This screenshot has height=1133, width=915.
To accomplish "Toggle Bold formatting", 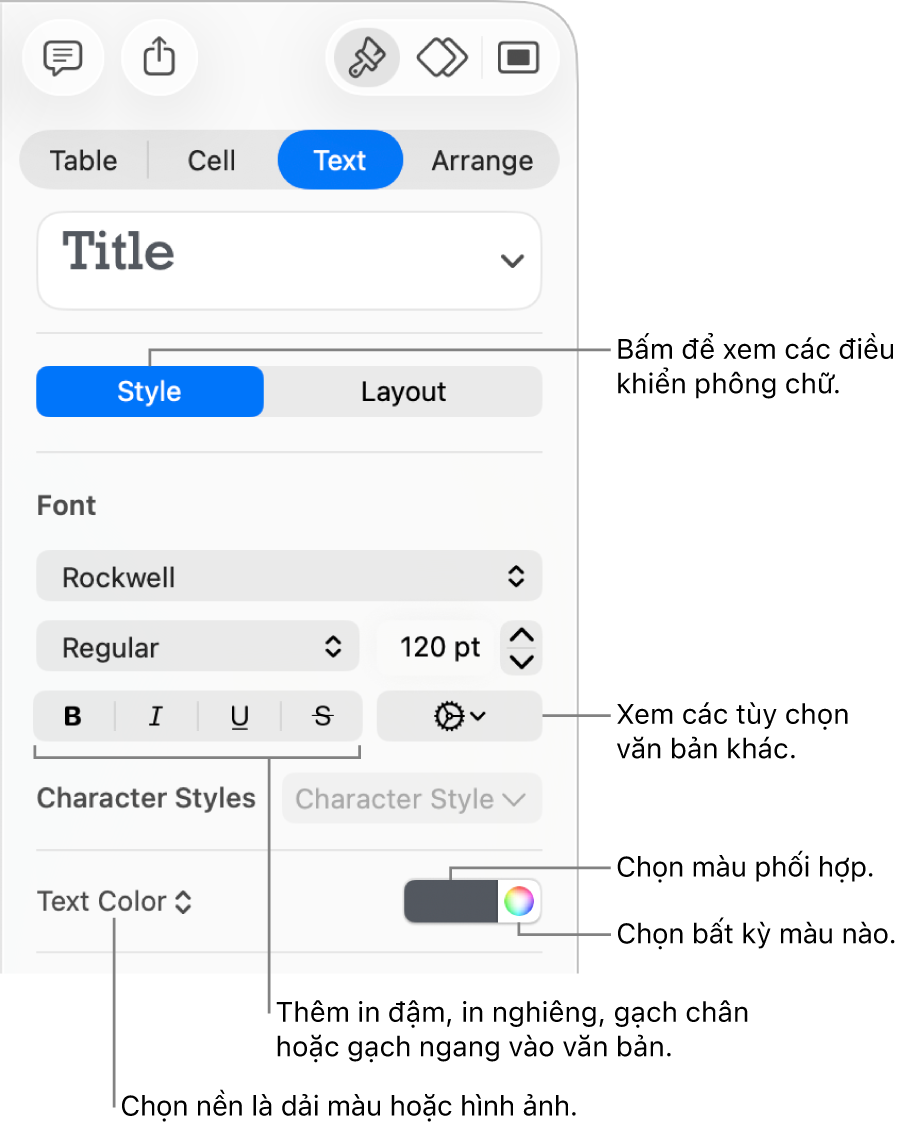I will click(x=73, y=716).
